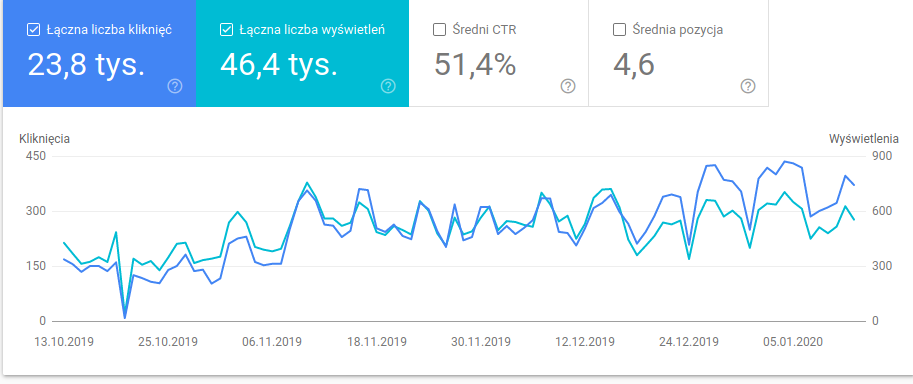The width and height of the screenshot is (913, 384).
Task: Enable the Średnia pozycja checkbox
Action: pyautogui.click(x=620, y=30)
